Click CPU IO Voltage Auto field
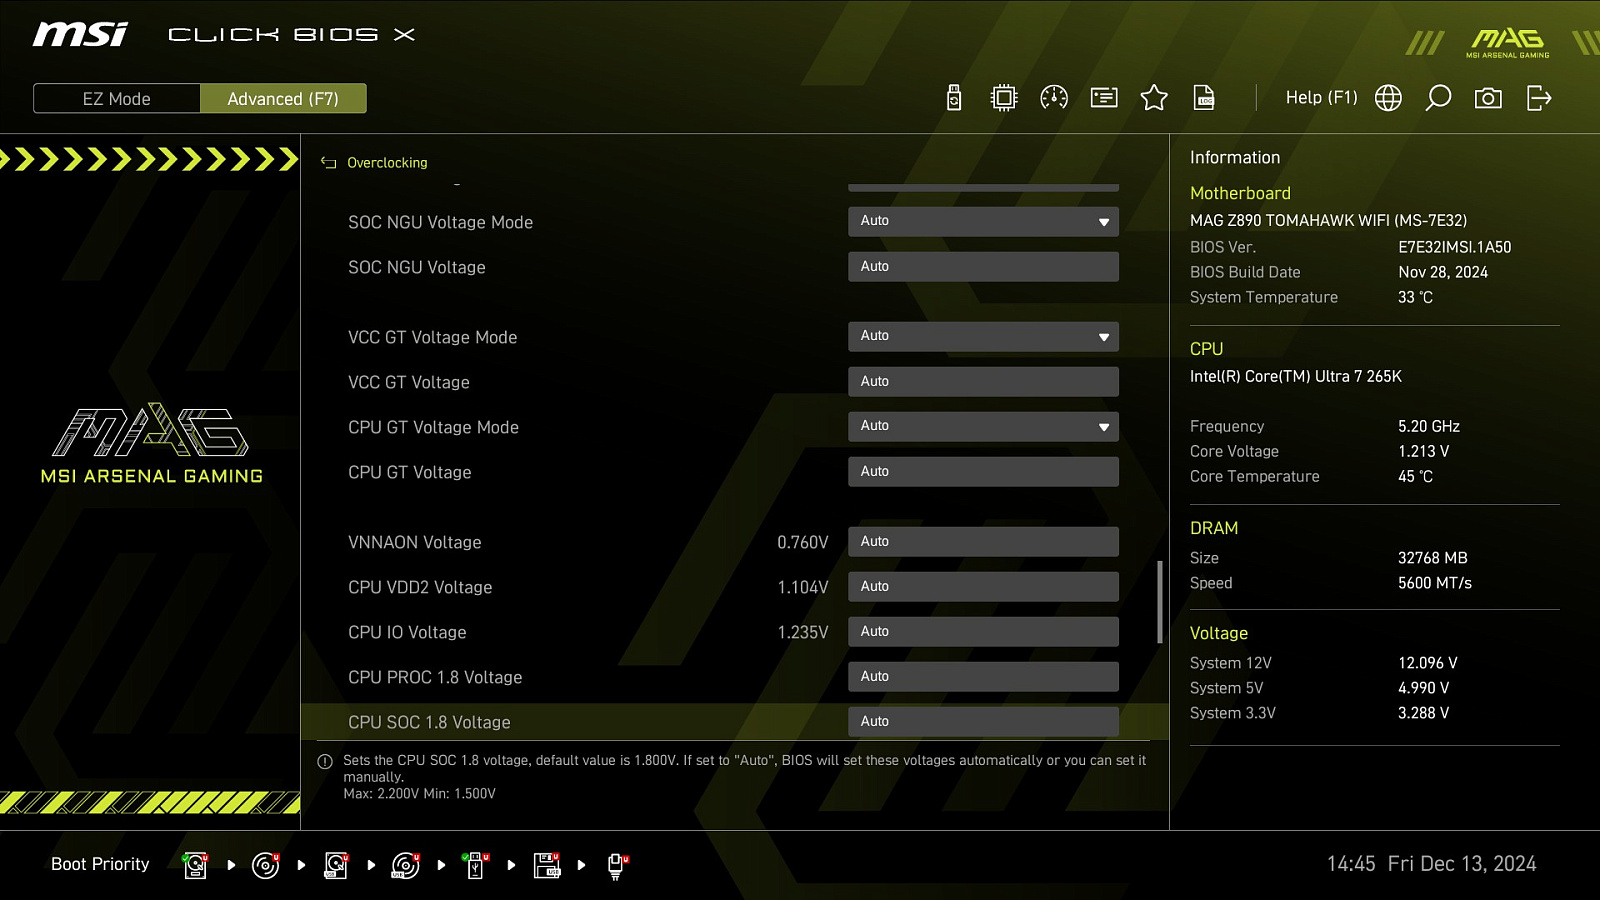The height and width of the screenshot is (900, 1600). [x=983, y=632]
